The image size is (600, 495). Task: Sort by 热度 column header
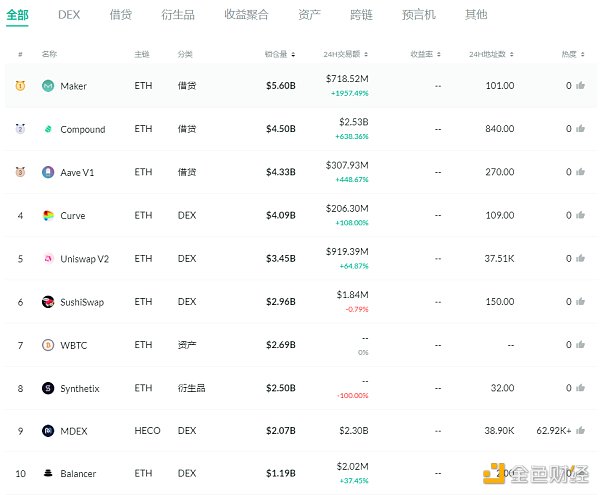(x=571, y=54)
